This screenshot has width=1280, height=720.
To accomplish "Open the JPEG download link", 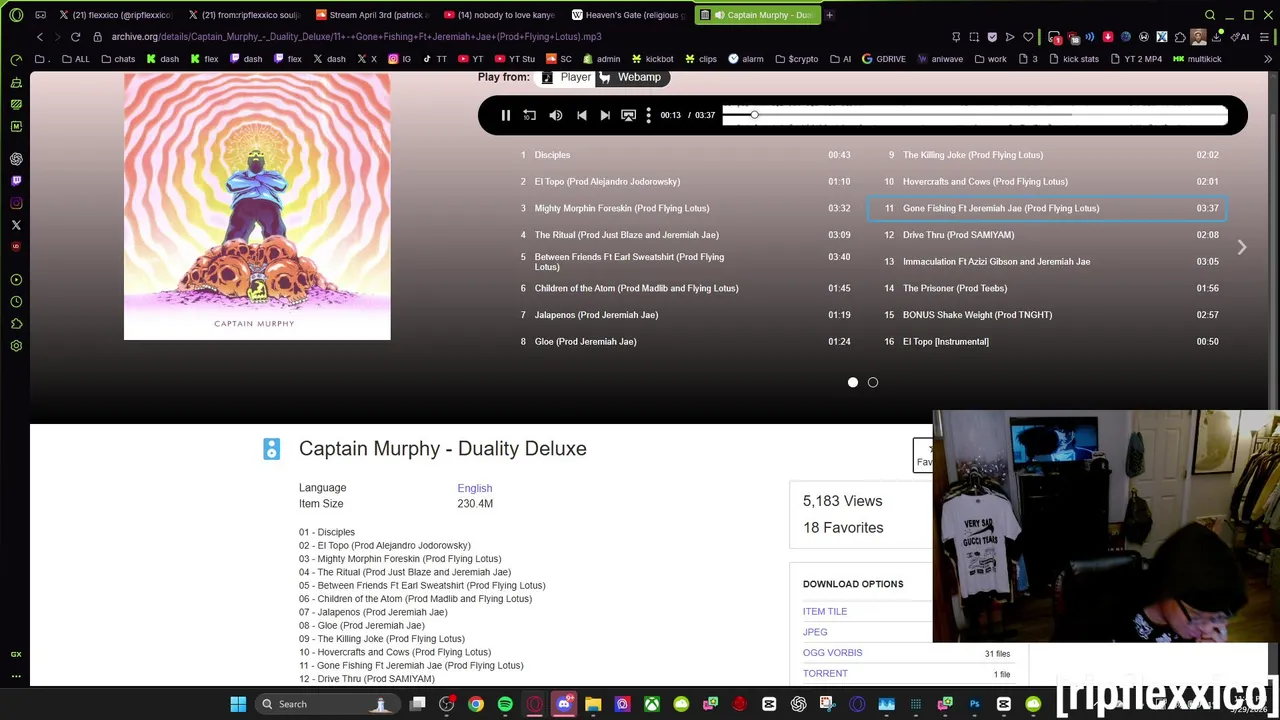I will tap(815, 632).
